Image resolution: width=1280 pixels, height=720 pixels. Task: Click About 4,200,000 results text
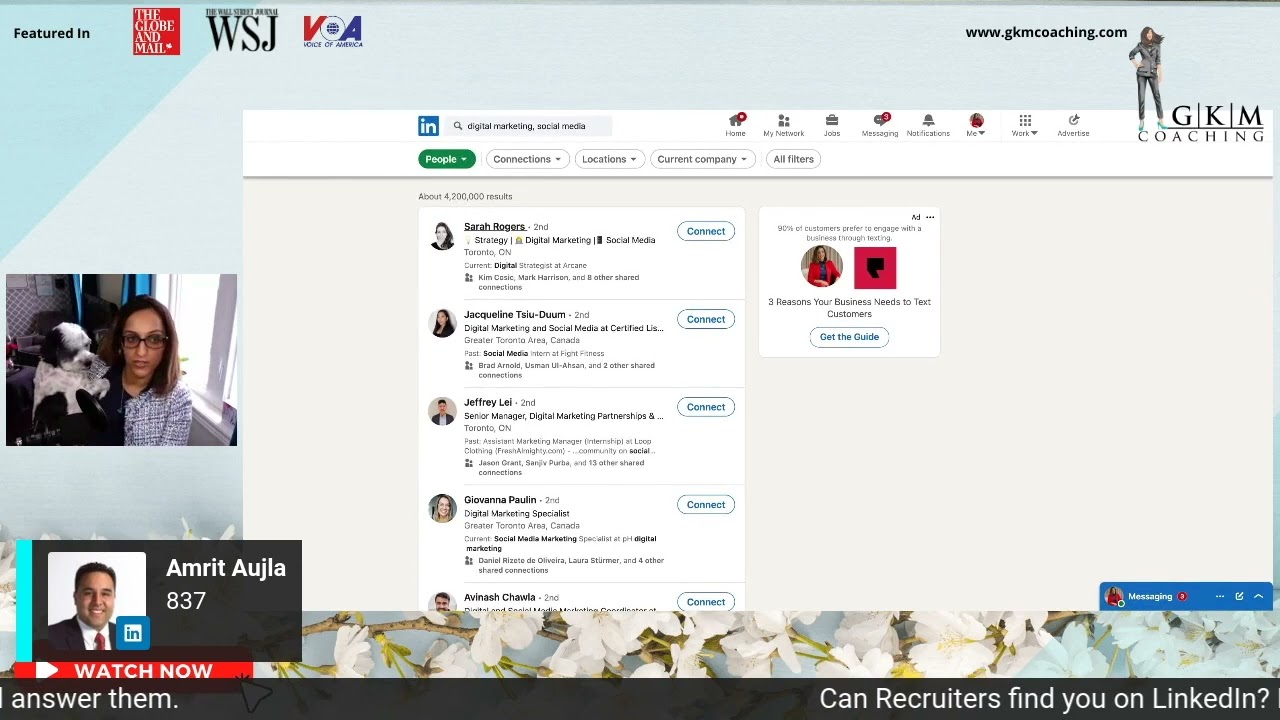(465, 197)
